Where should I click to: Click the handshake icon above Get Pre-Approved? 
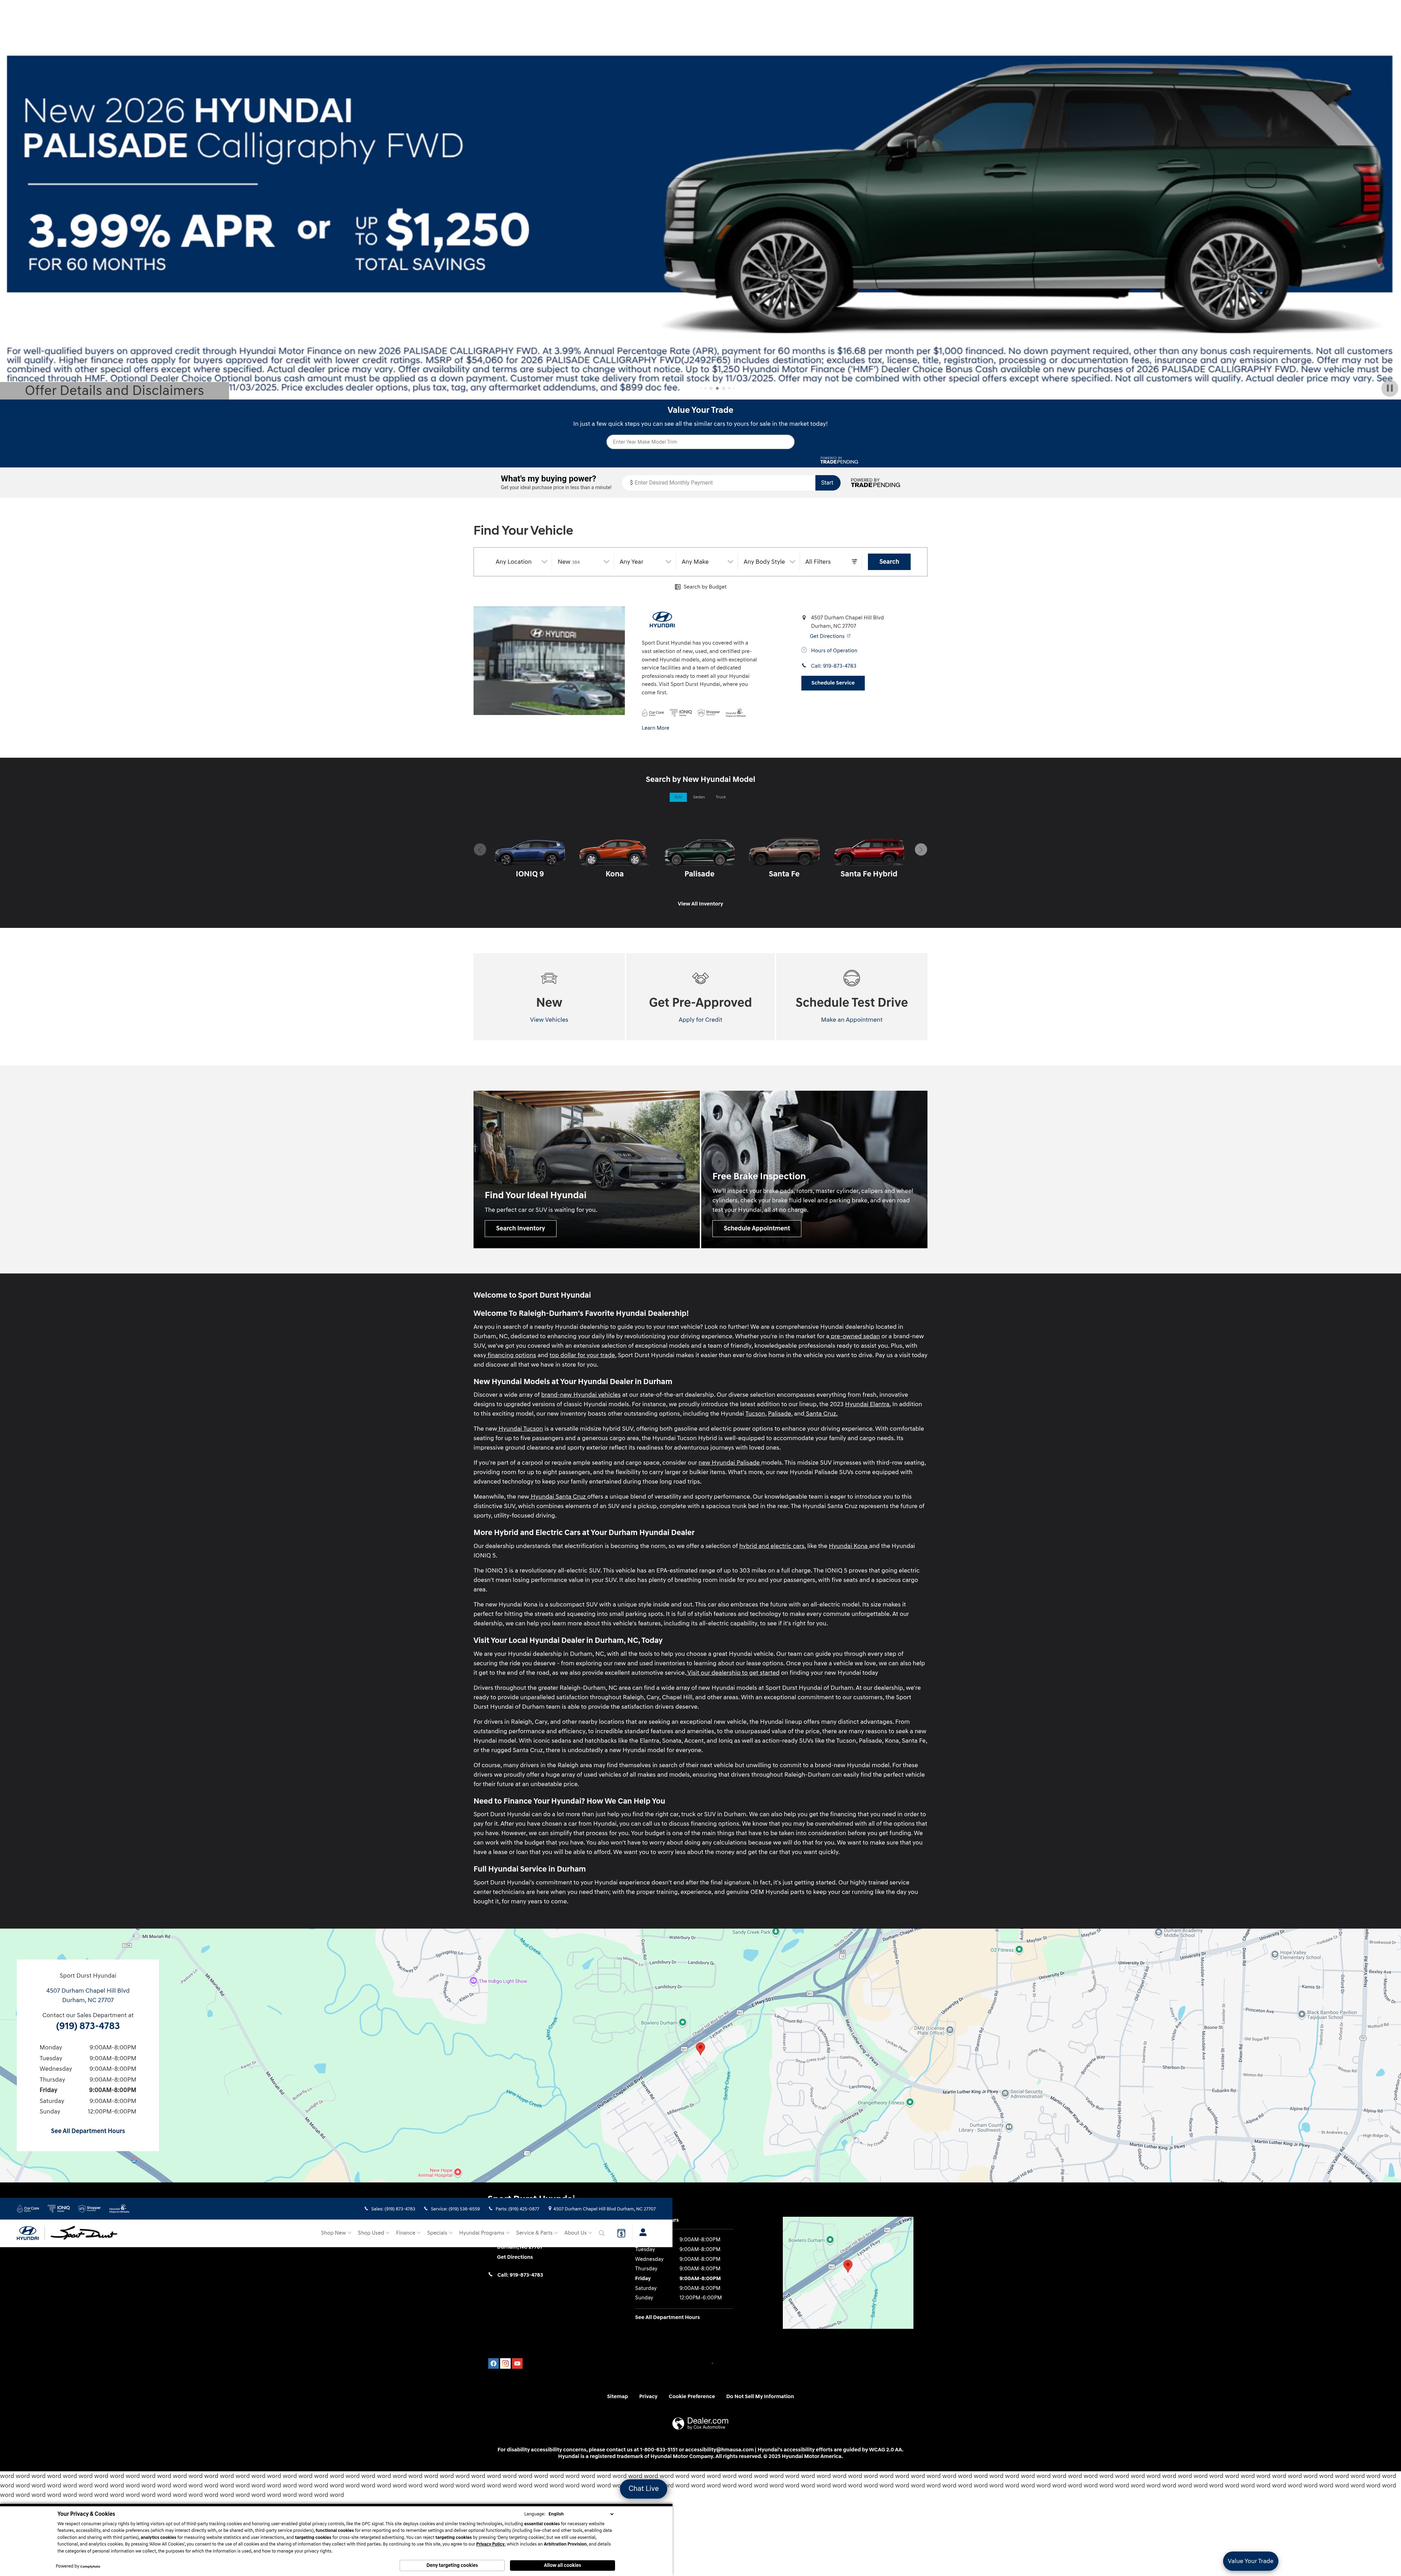700,978
